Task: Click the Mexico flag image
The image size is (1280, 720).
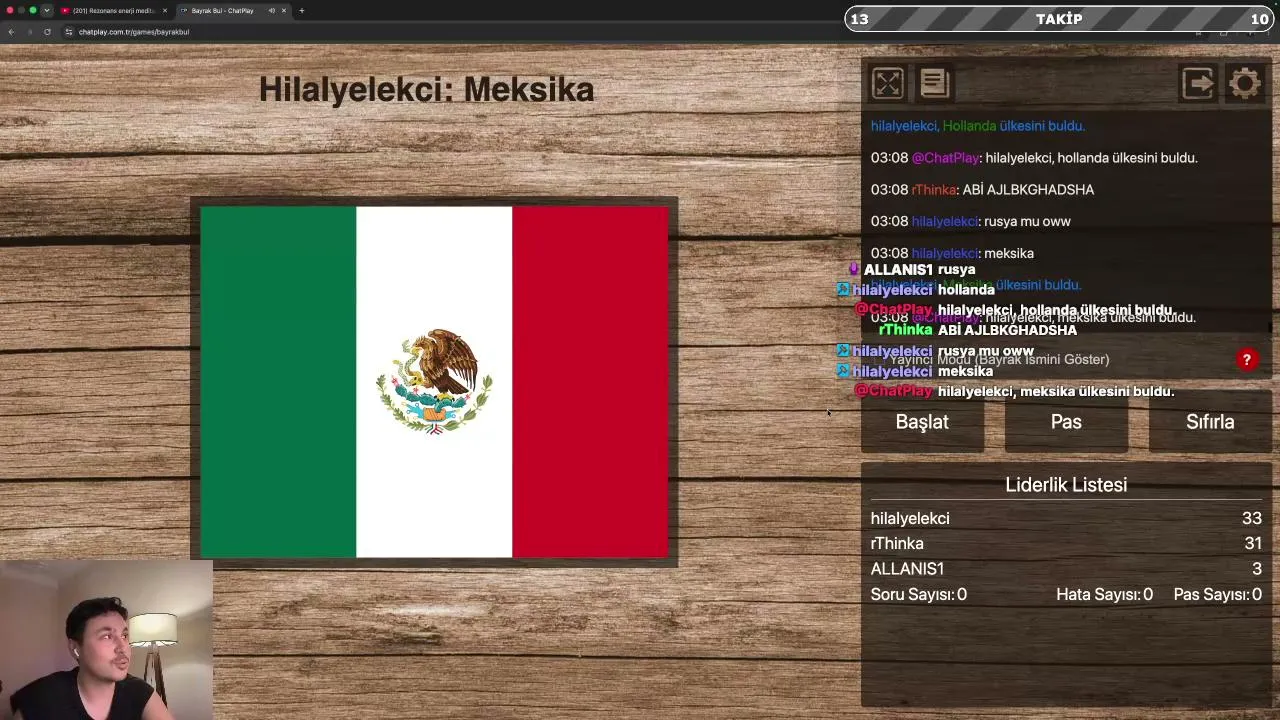Action: [434, 382]
